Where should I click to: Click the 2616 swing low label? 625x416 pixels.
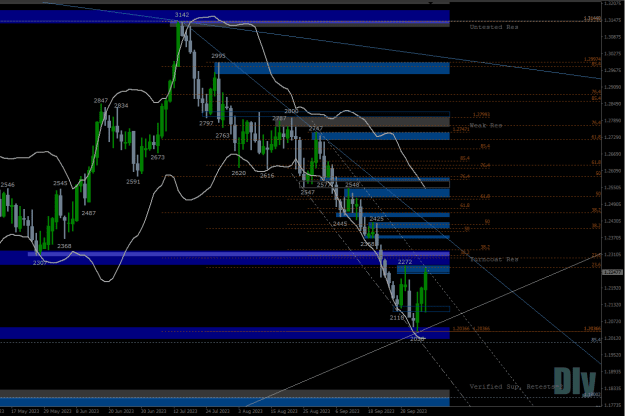pyautogui.click(x=267, y=175)
